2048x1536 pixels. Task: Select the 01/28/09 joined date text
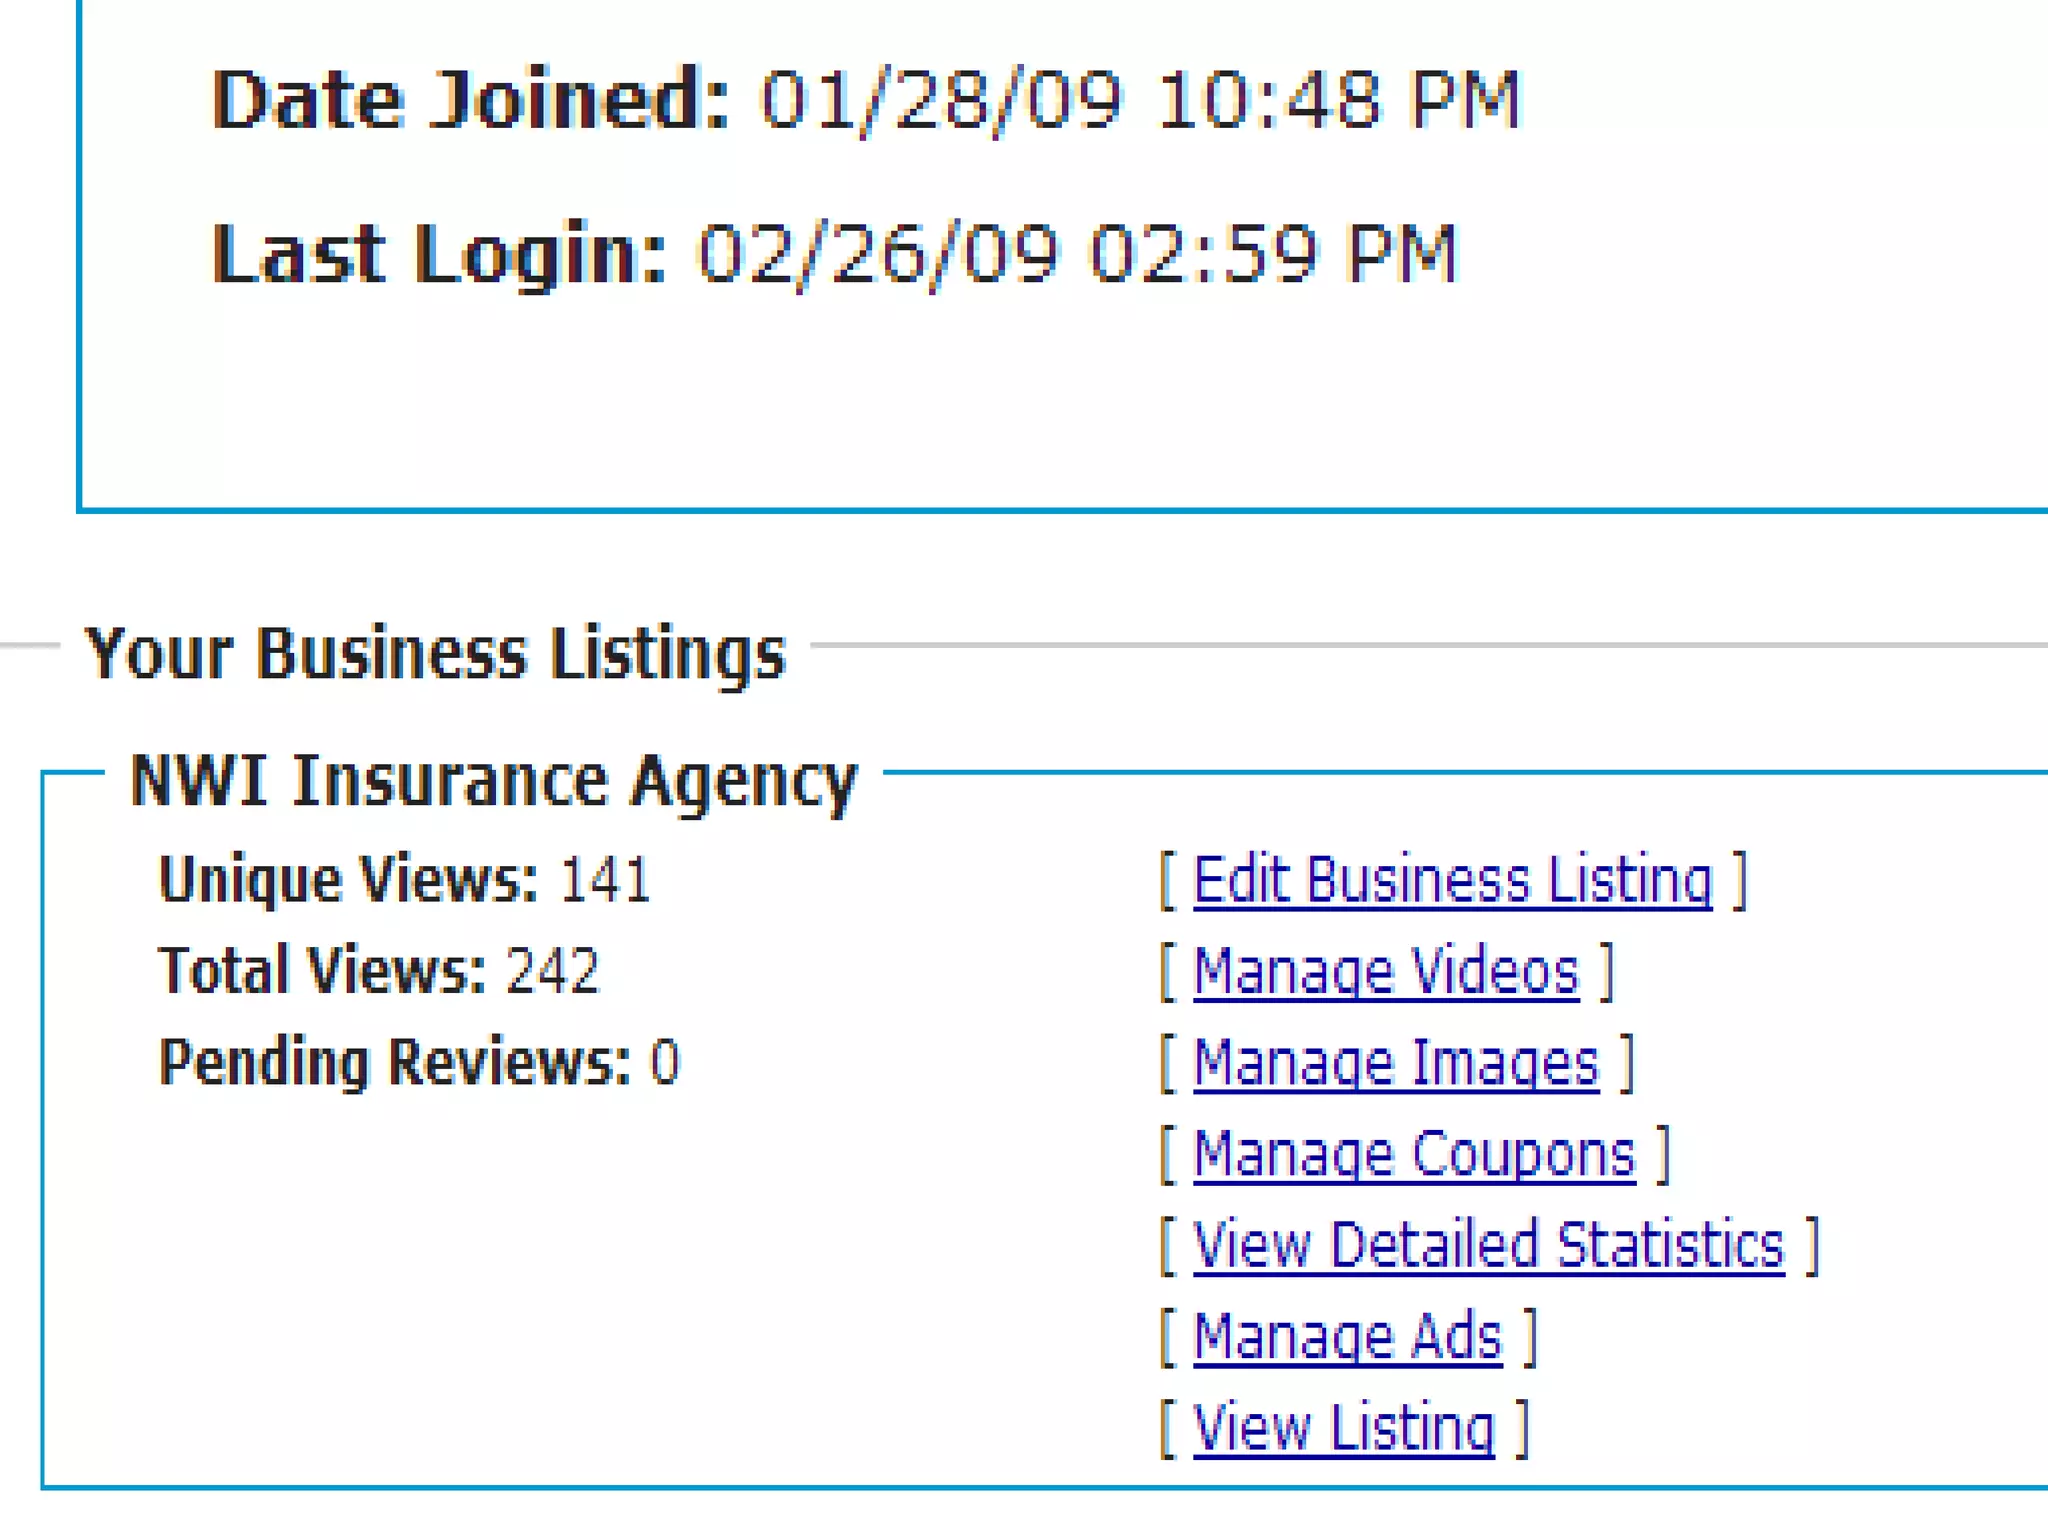coord(940,100)
